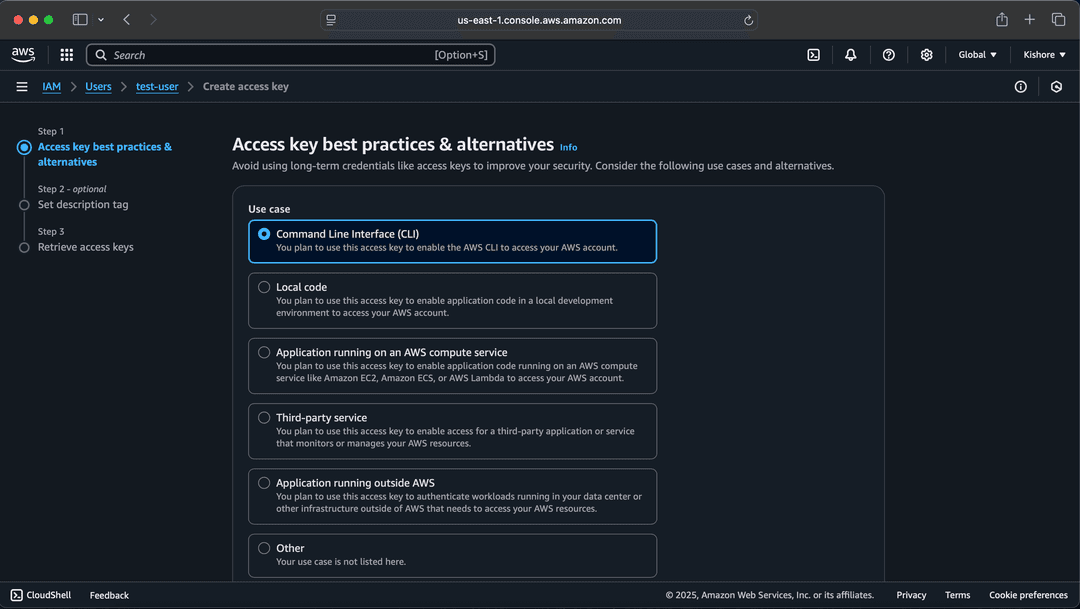Expand the sidebar chevron next to Safari's sidebar icon
Viewport: 1080px width, 609px height.
click(x=102, y=19)
